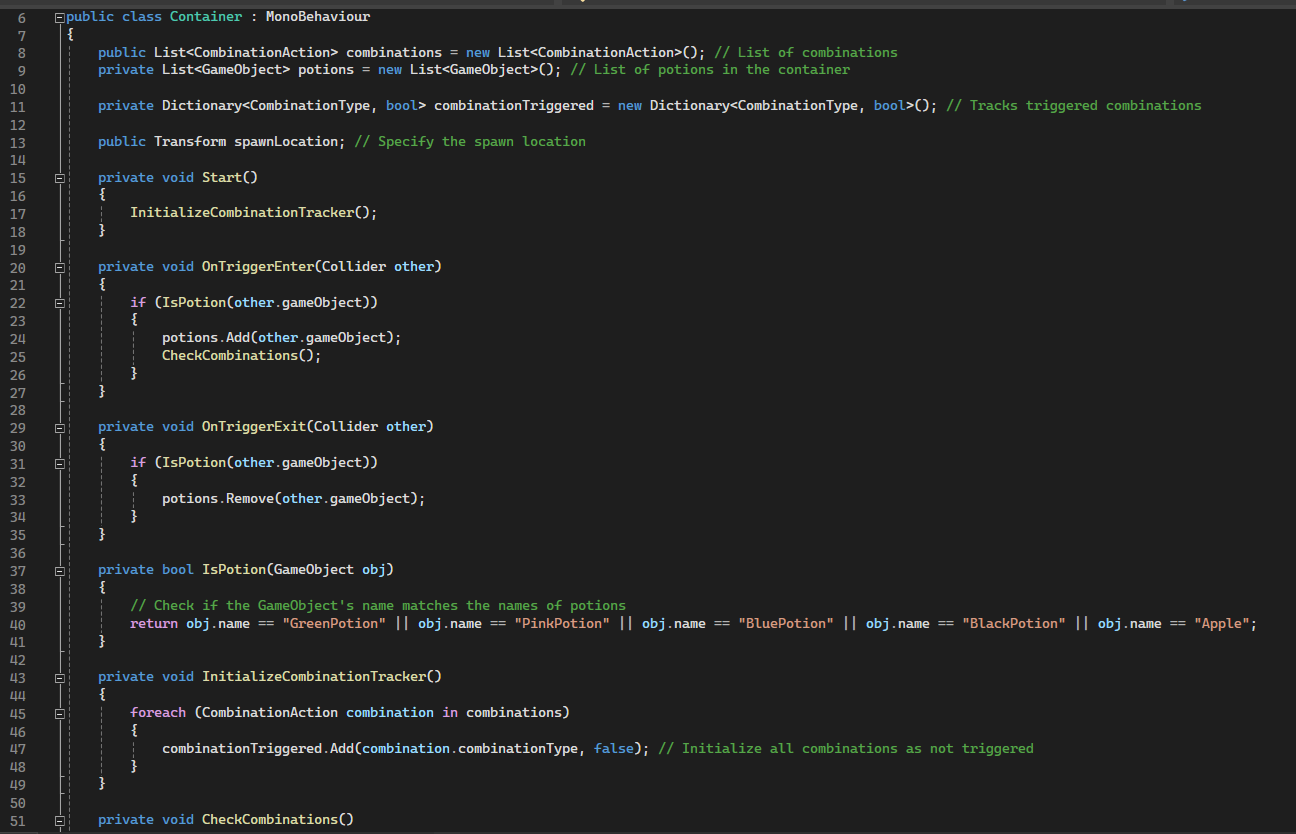Click the IsPotion method definition name on line 37
Viewport: 1296px width, 834px height.
pyautogui.click(x=234, y=570)
